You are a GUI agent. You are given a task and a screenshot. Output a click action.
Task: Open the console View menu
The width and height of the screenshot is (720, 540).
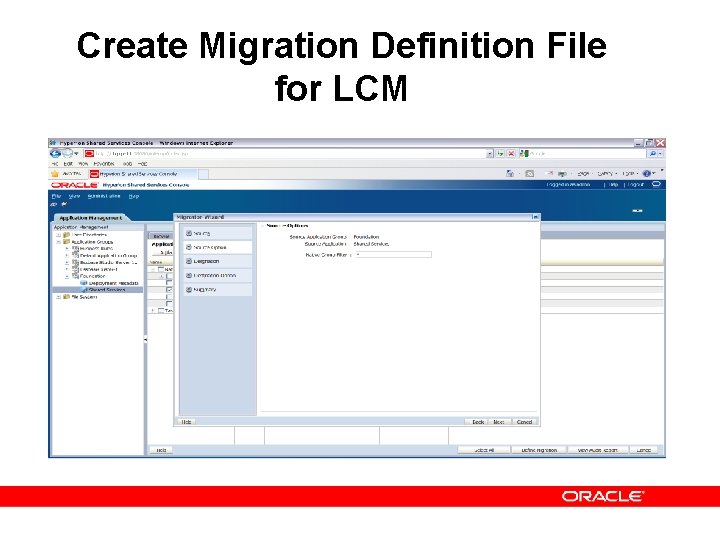[x=74, y=196]
